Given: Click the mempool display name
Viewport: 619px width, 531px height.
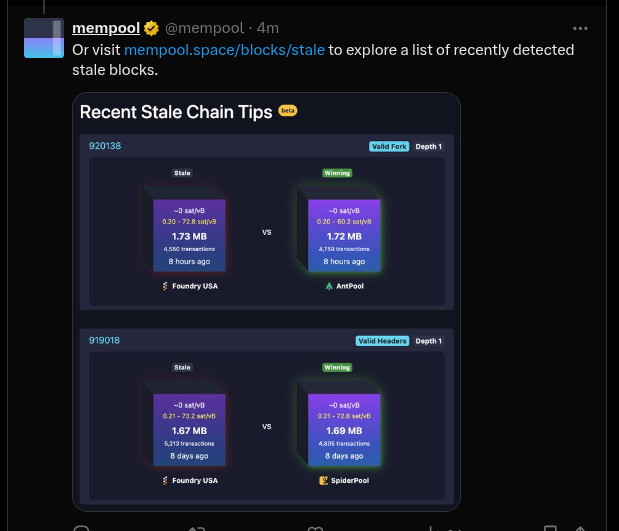Looking at the screenshot, I should (105, 28).
